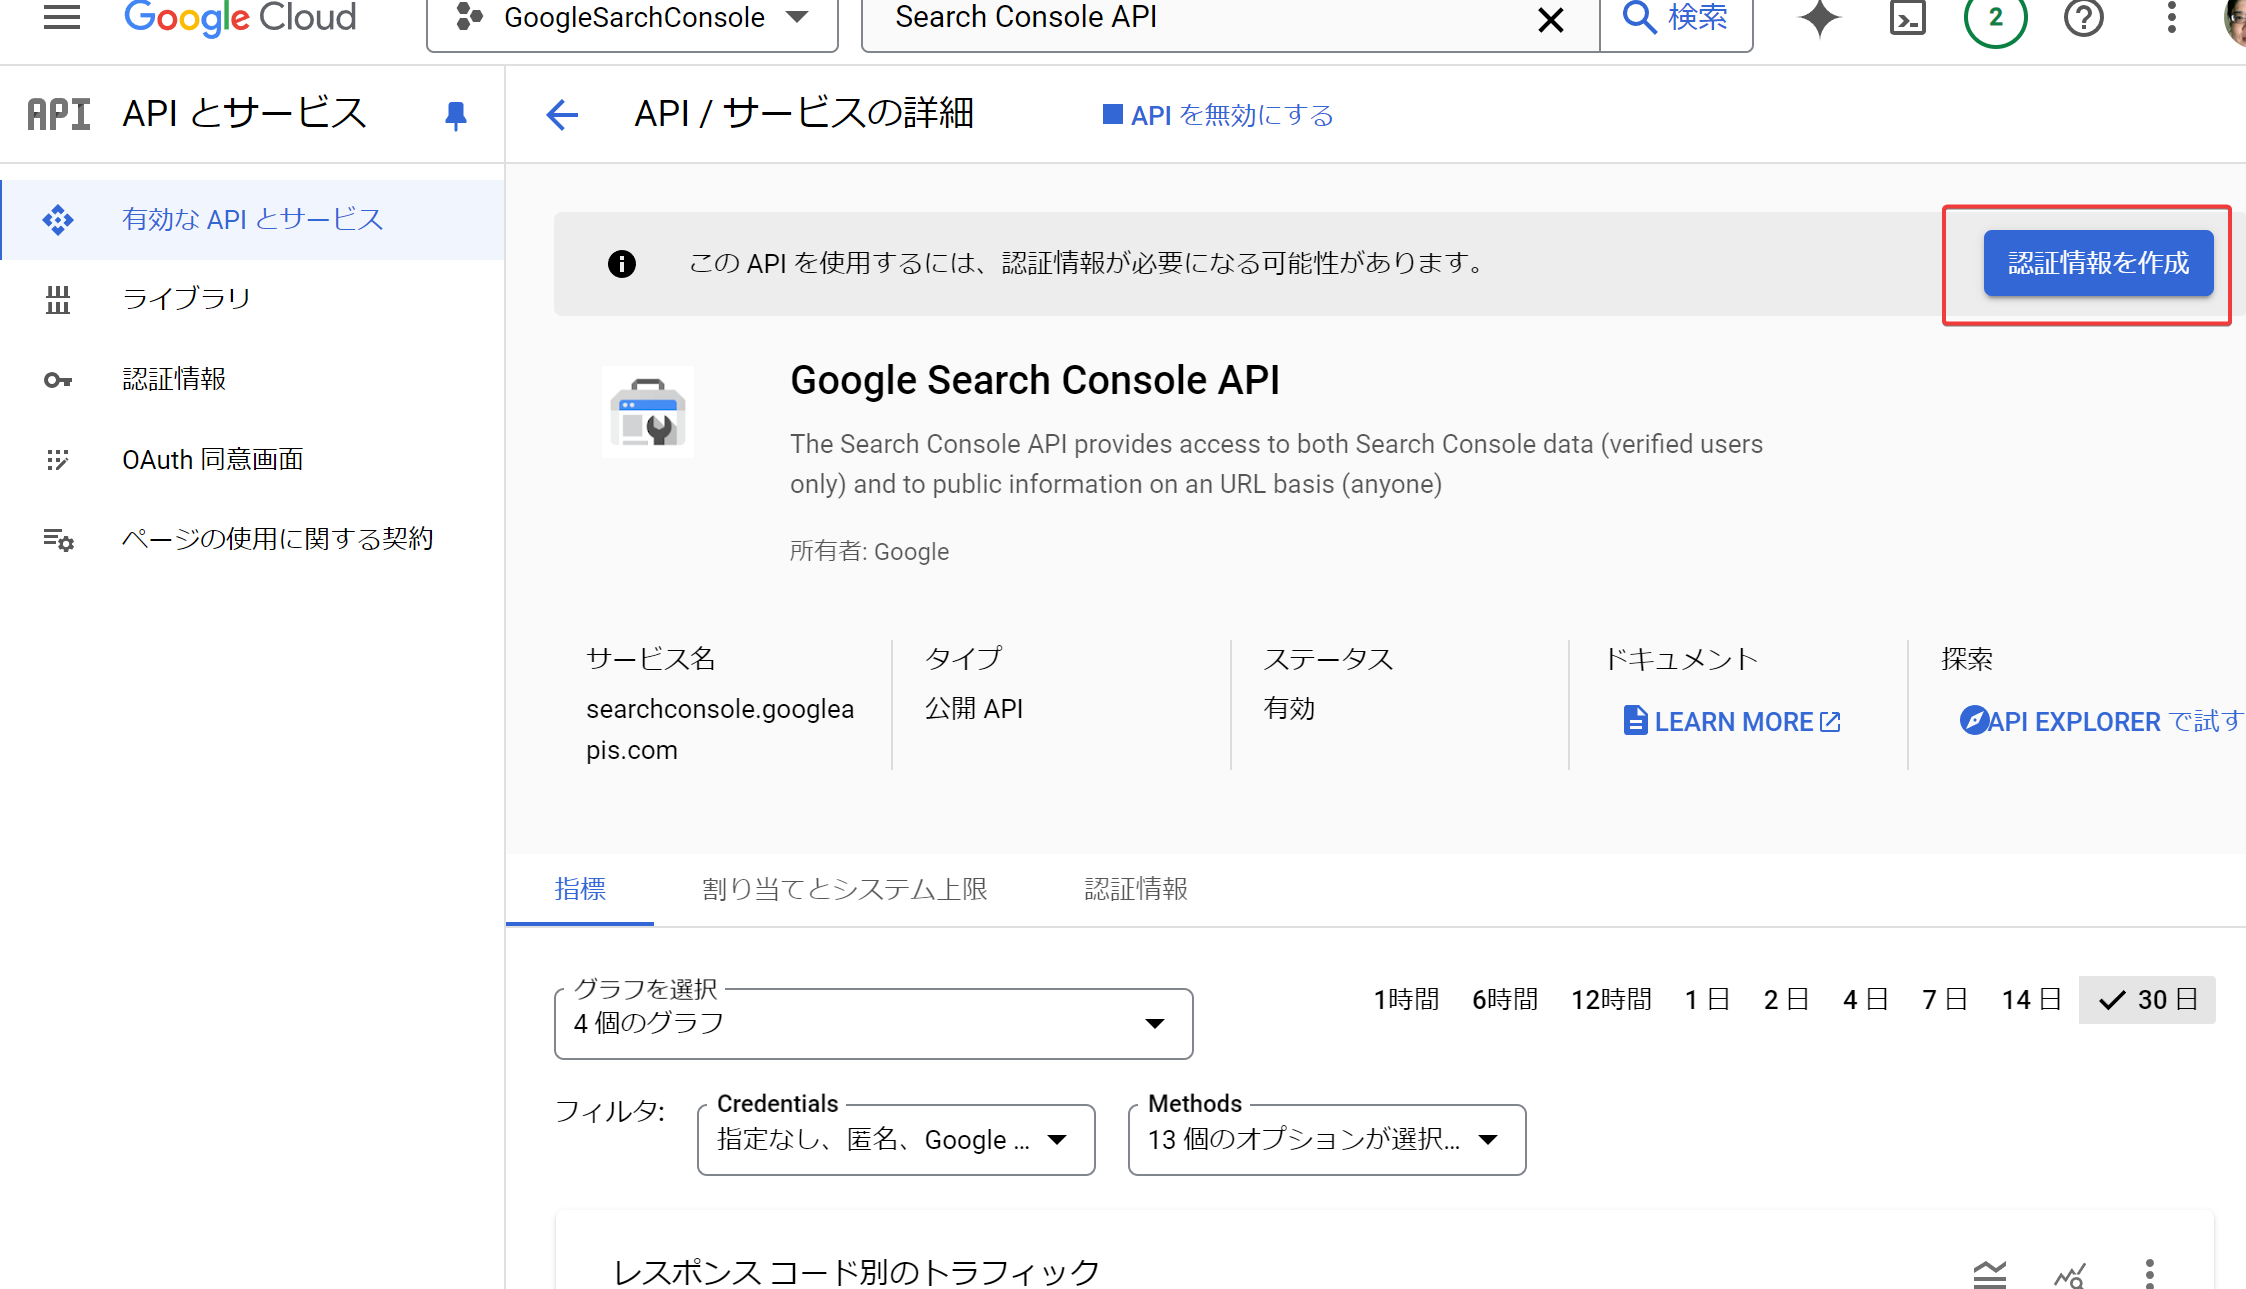Open the LEARN MORE documentation link
Screen dimensions: 2246x1289
1731,721
